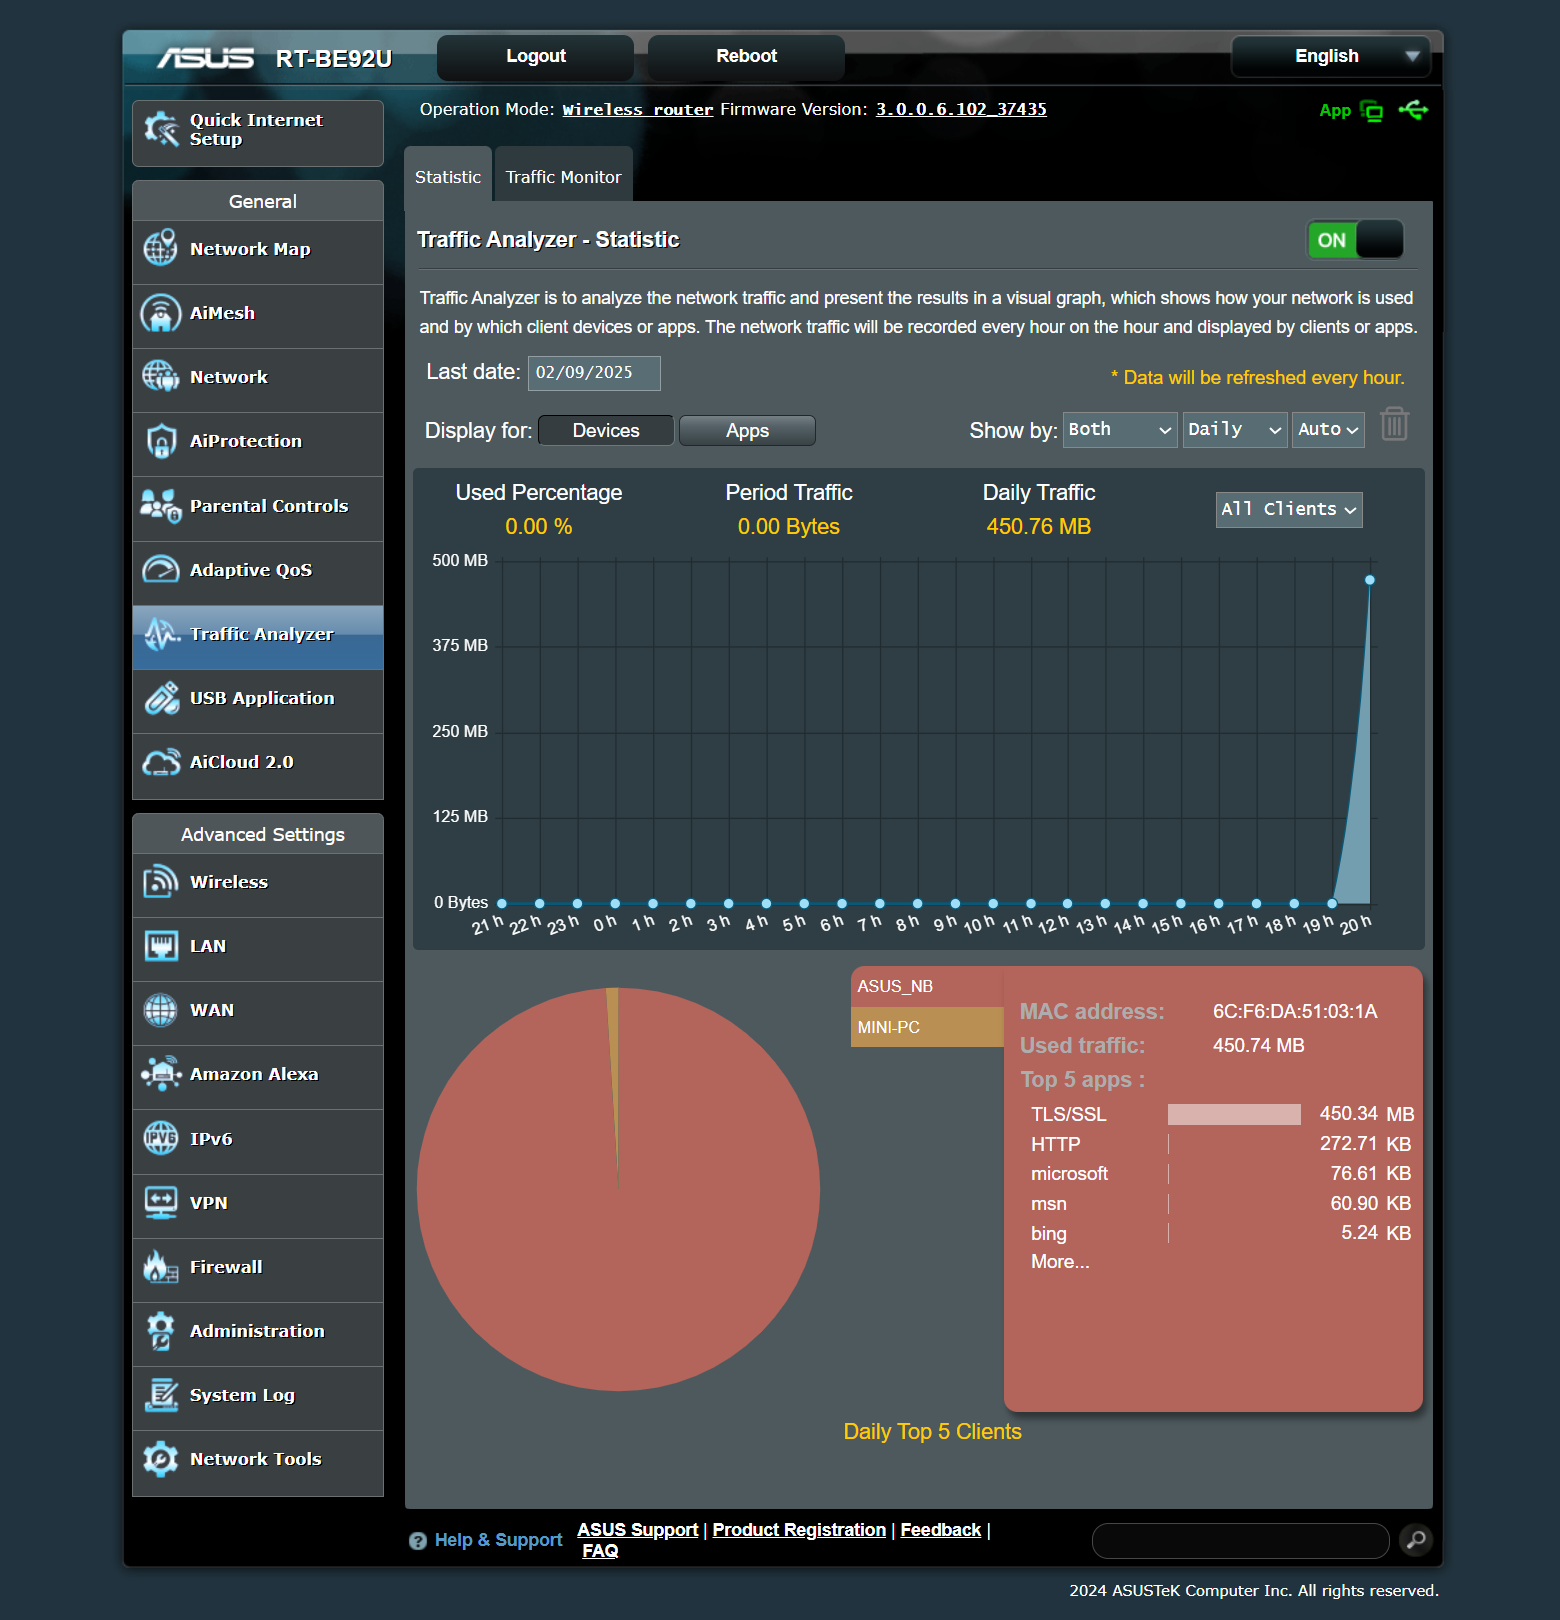
Task: Click the HTTP app row label
Action: pyautogui.click(x=1055, y=1144)
